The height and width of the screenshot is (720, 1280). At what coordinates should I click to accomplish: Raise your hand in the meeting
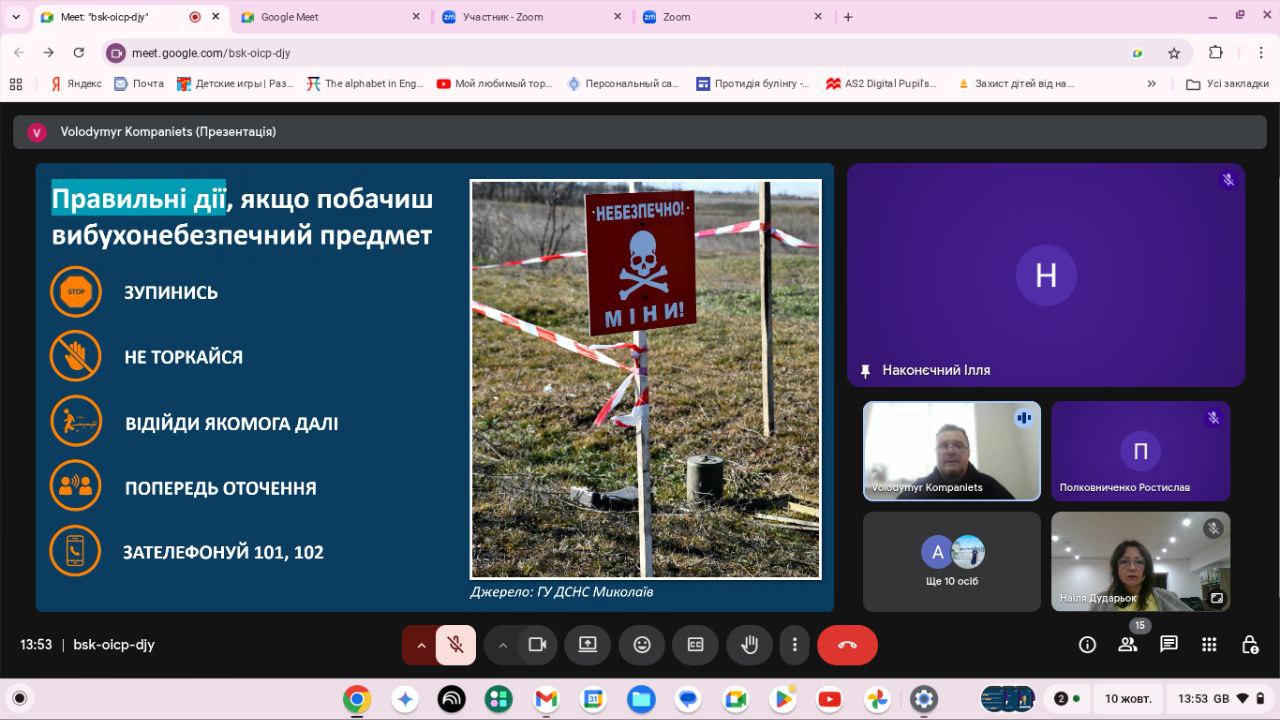(x=749, y=645)
